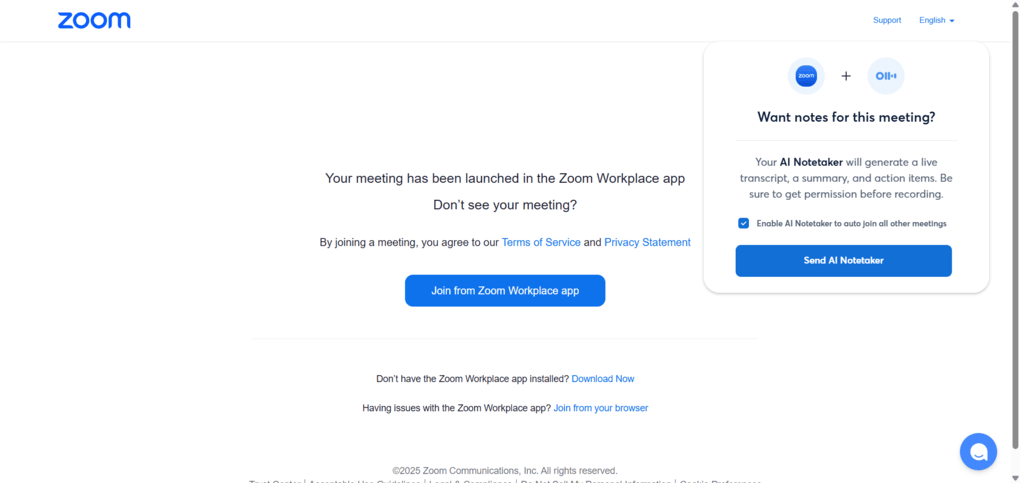Image resolution: width=1020 pixels, height=483 pixels.
Task: Open the Terms of Service link
Action: [x=541, y=242]
